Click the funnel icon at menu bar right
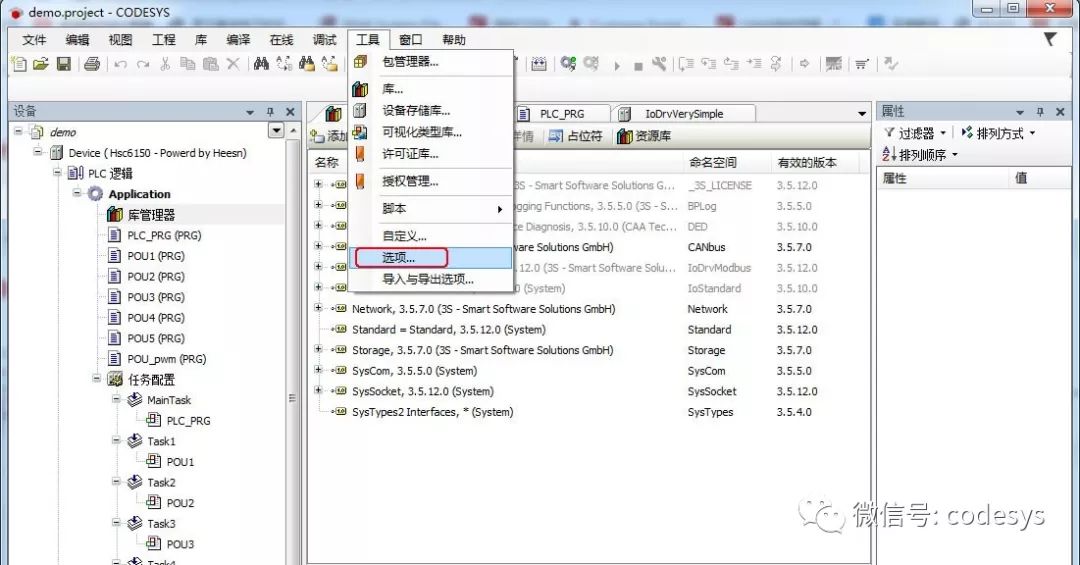 (x=1050, y=39)
